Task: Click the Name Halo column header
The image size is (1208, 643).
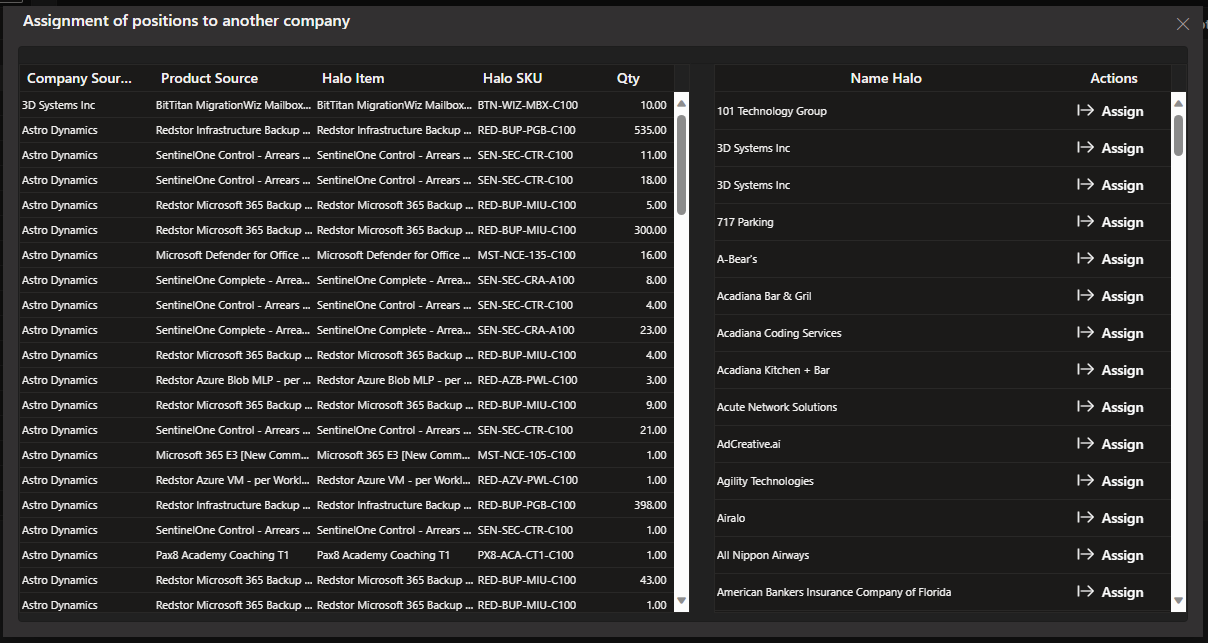Action: tap(886, 78)
